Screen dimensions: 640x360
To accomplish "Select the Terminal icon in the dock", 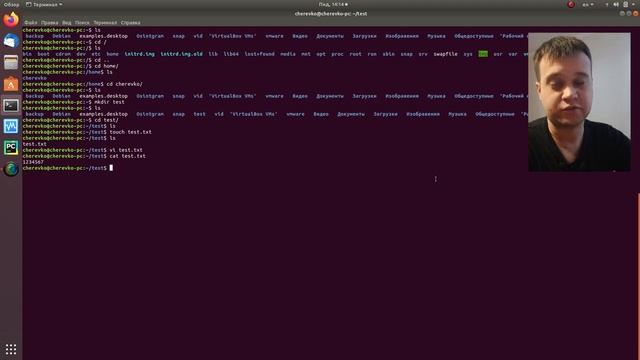I will [11, 105].
